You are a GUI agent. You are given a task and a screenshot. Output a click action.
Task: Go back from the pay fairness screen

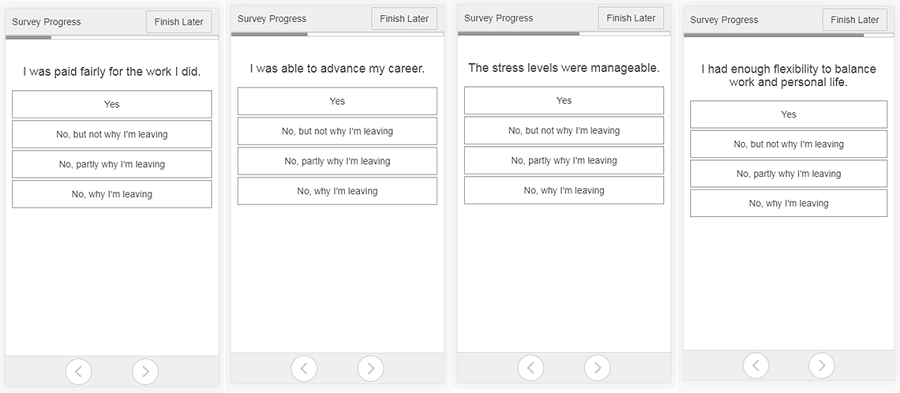coord(79,372)
